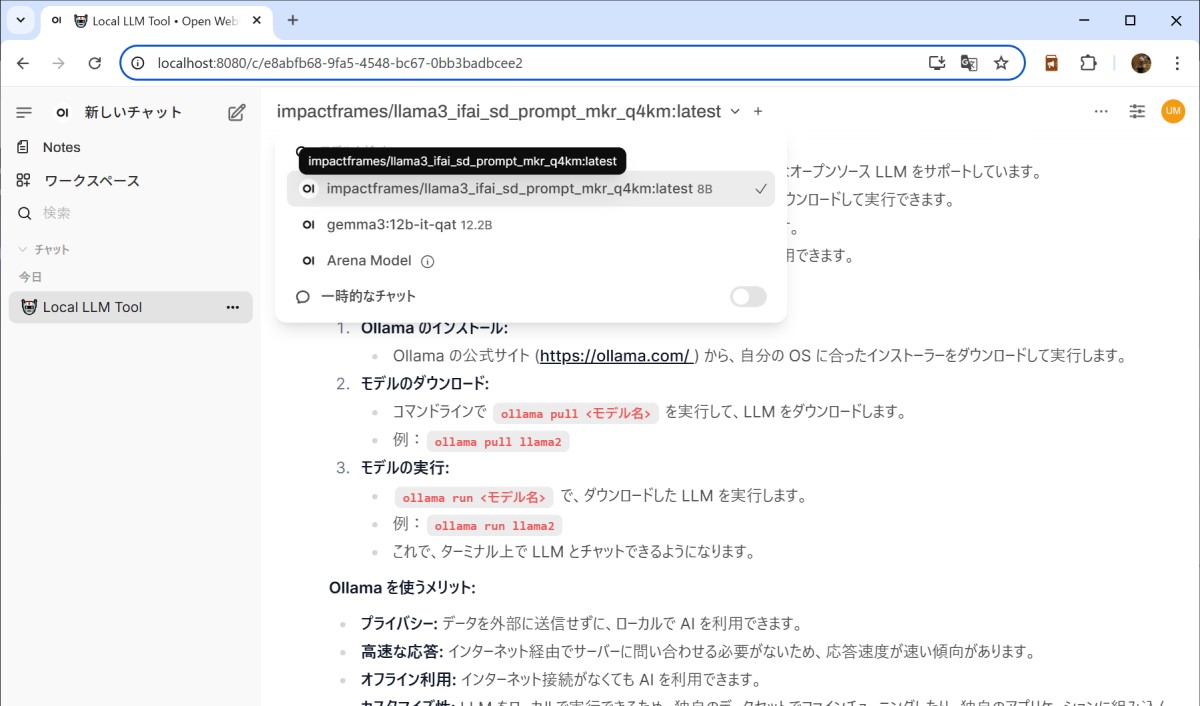Click the install app icon in address bar
The image size is (1200, 706).
(x=937, y=63)
